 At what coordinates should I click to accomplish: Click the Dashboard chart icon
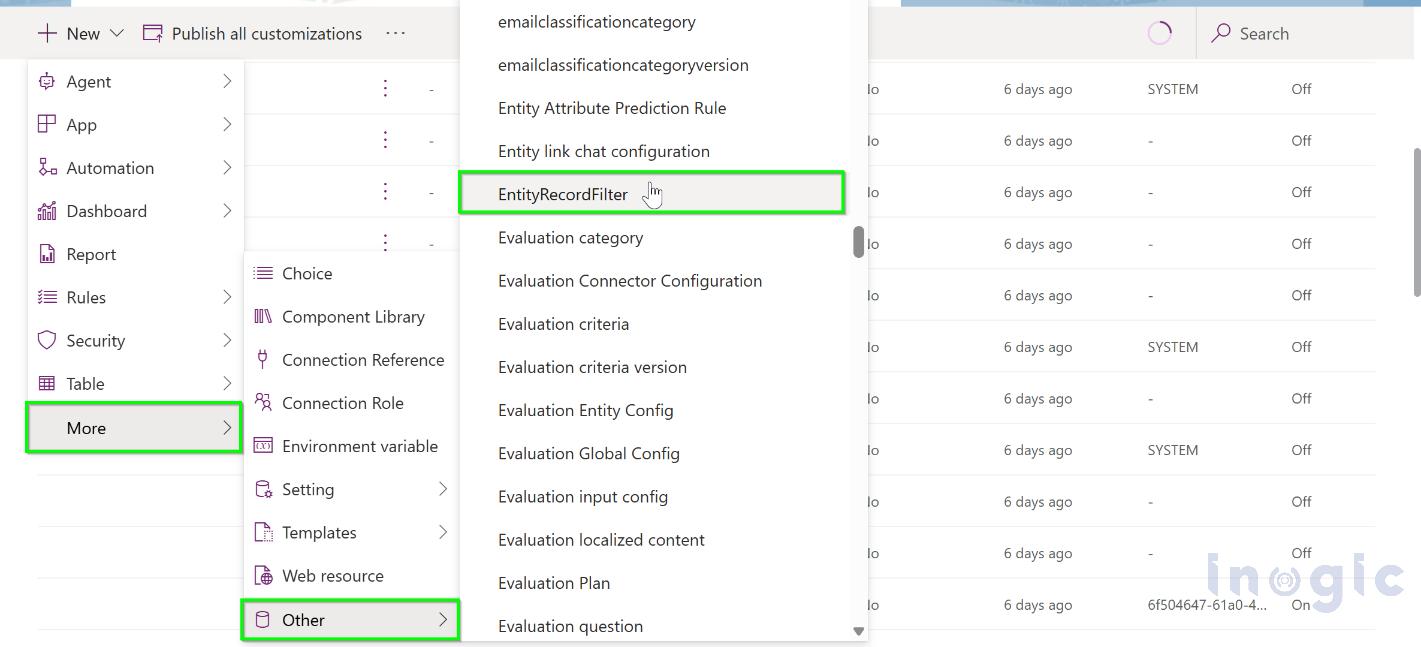click(47, 211)
